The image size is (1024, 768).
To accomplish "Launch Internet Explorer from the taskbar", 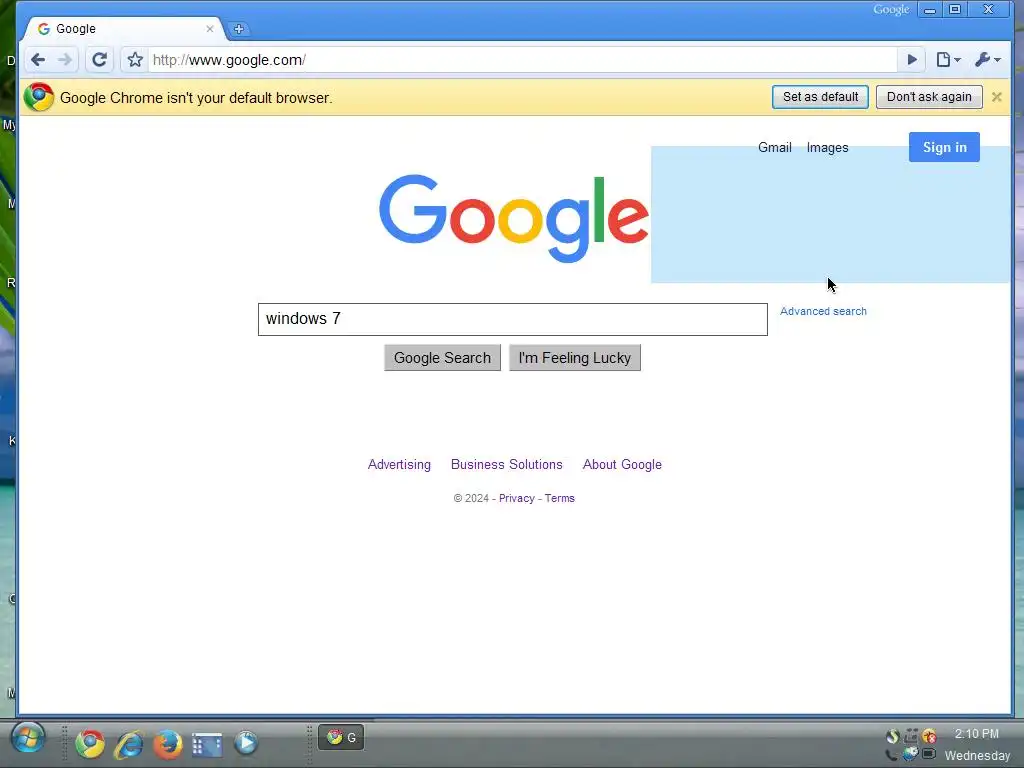I will coord(129,743).
